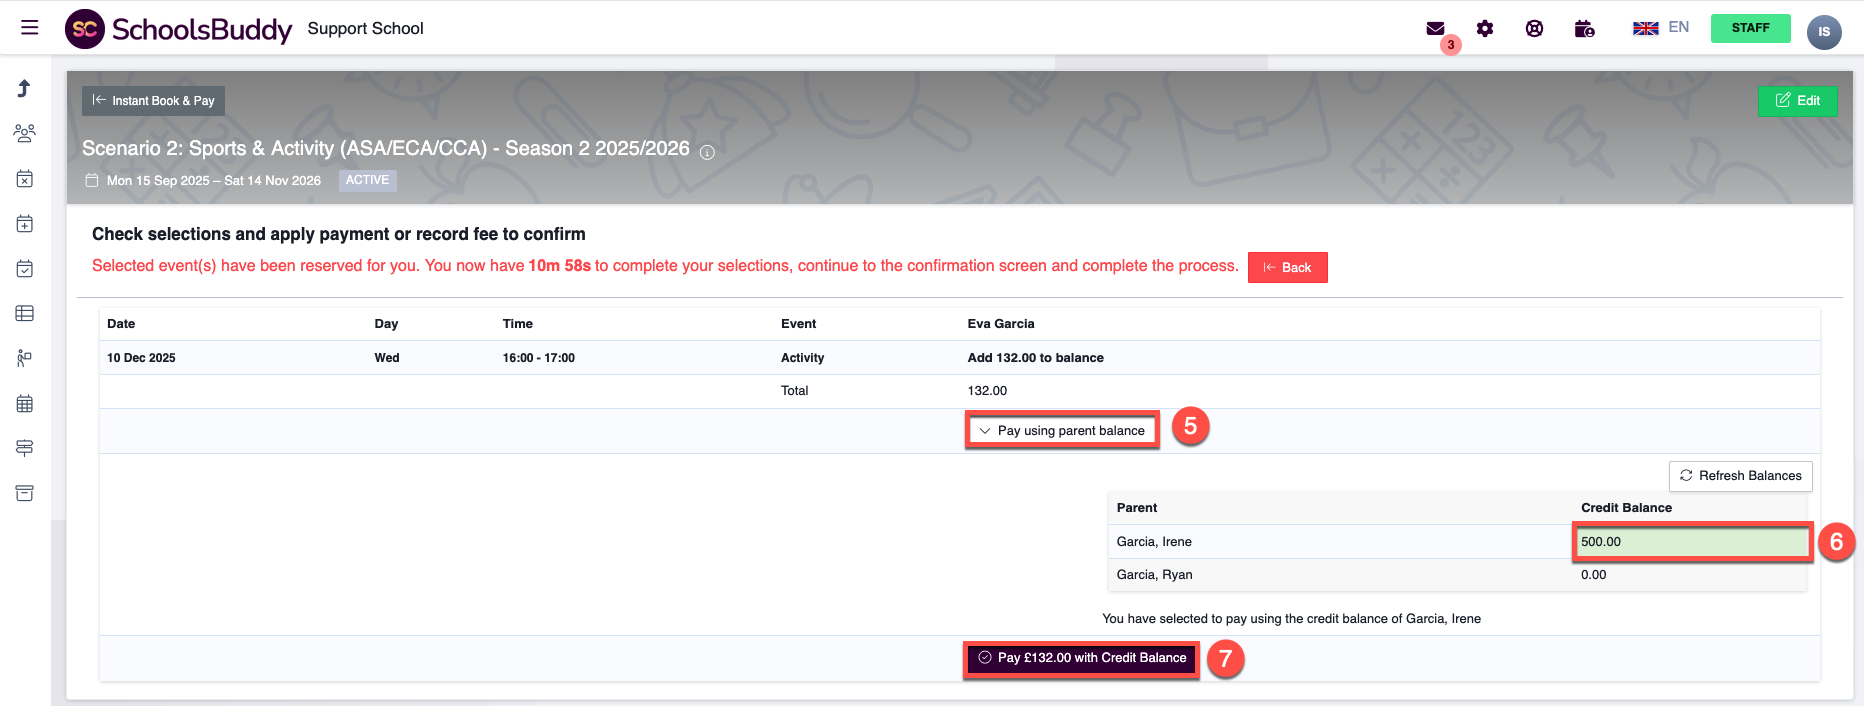Open the calendar with user icon
The height and width of the screenshot is (706, 1864).
tap(1584, 29)
